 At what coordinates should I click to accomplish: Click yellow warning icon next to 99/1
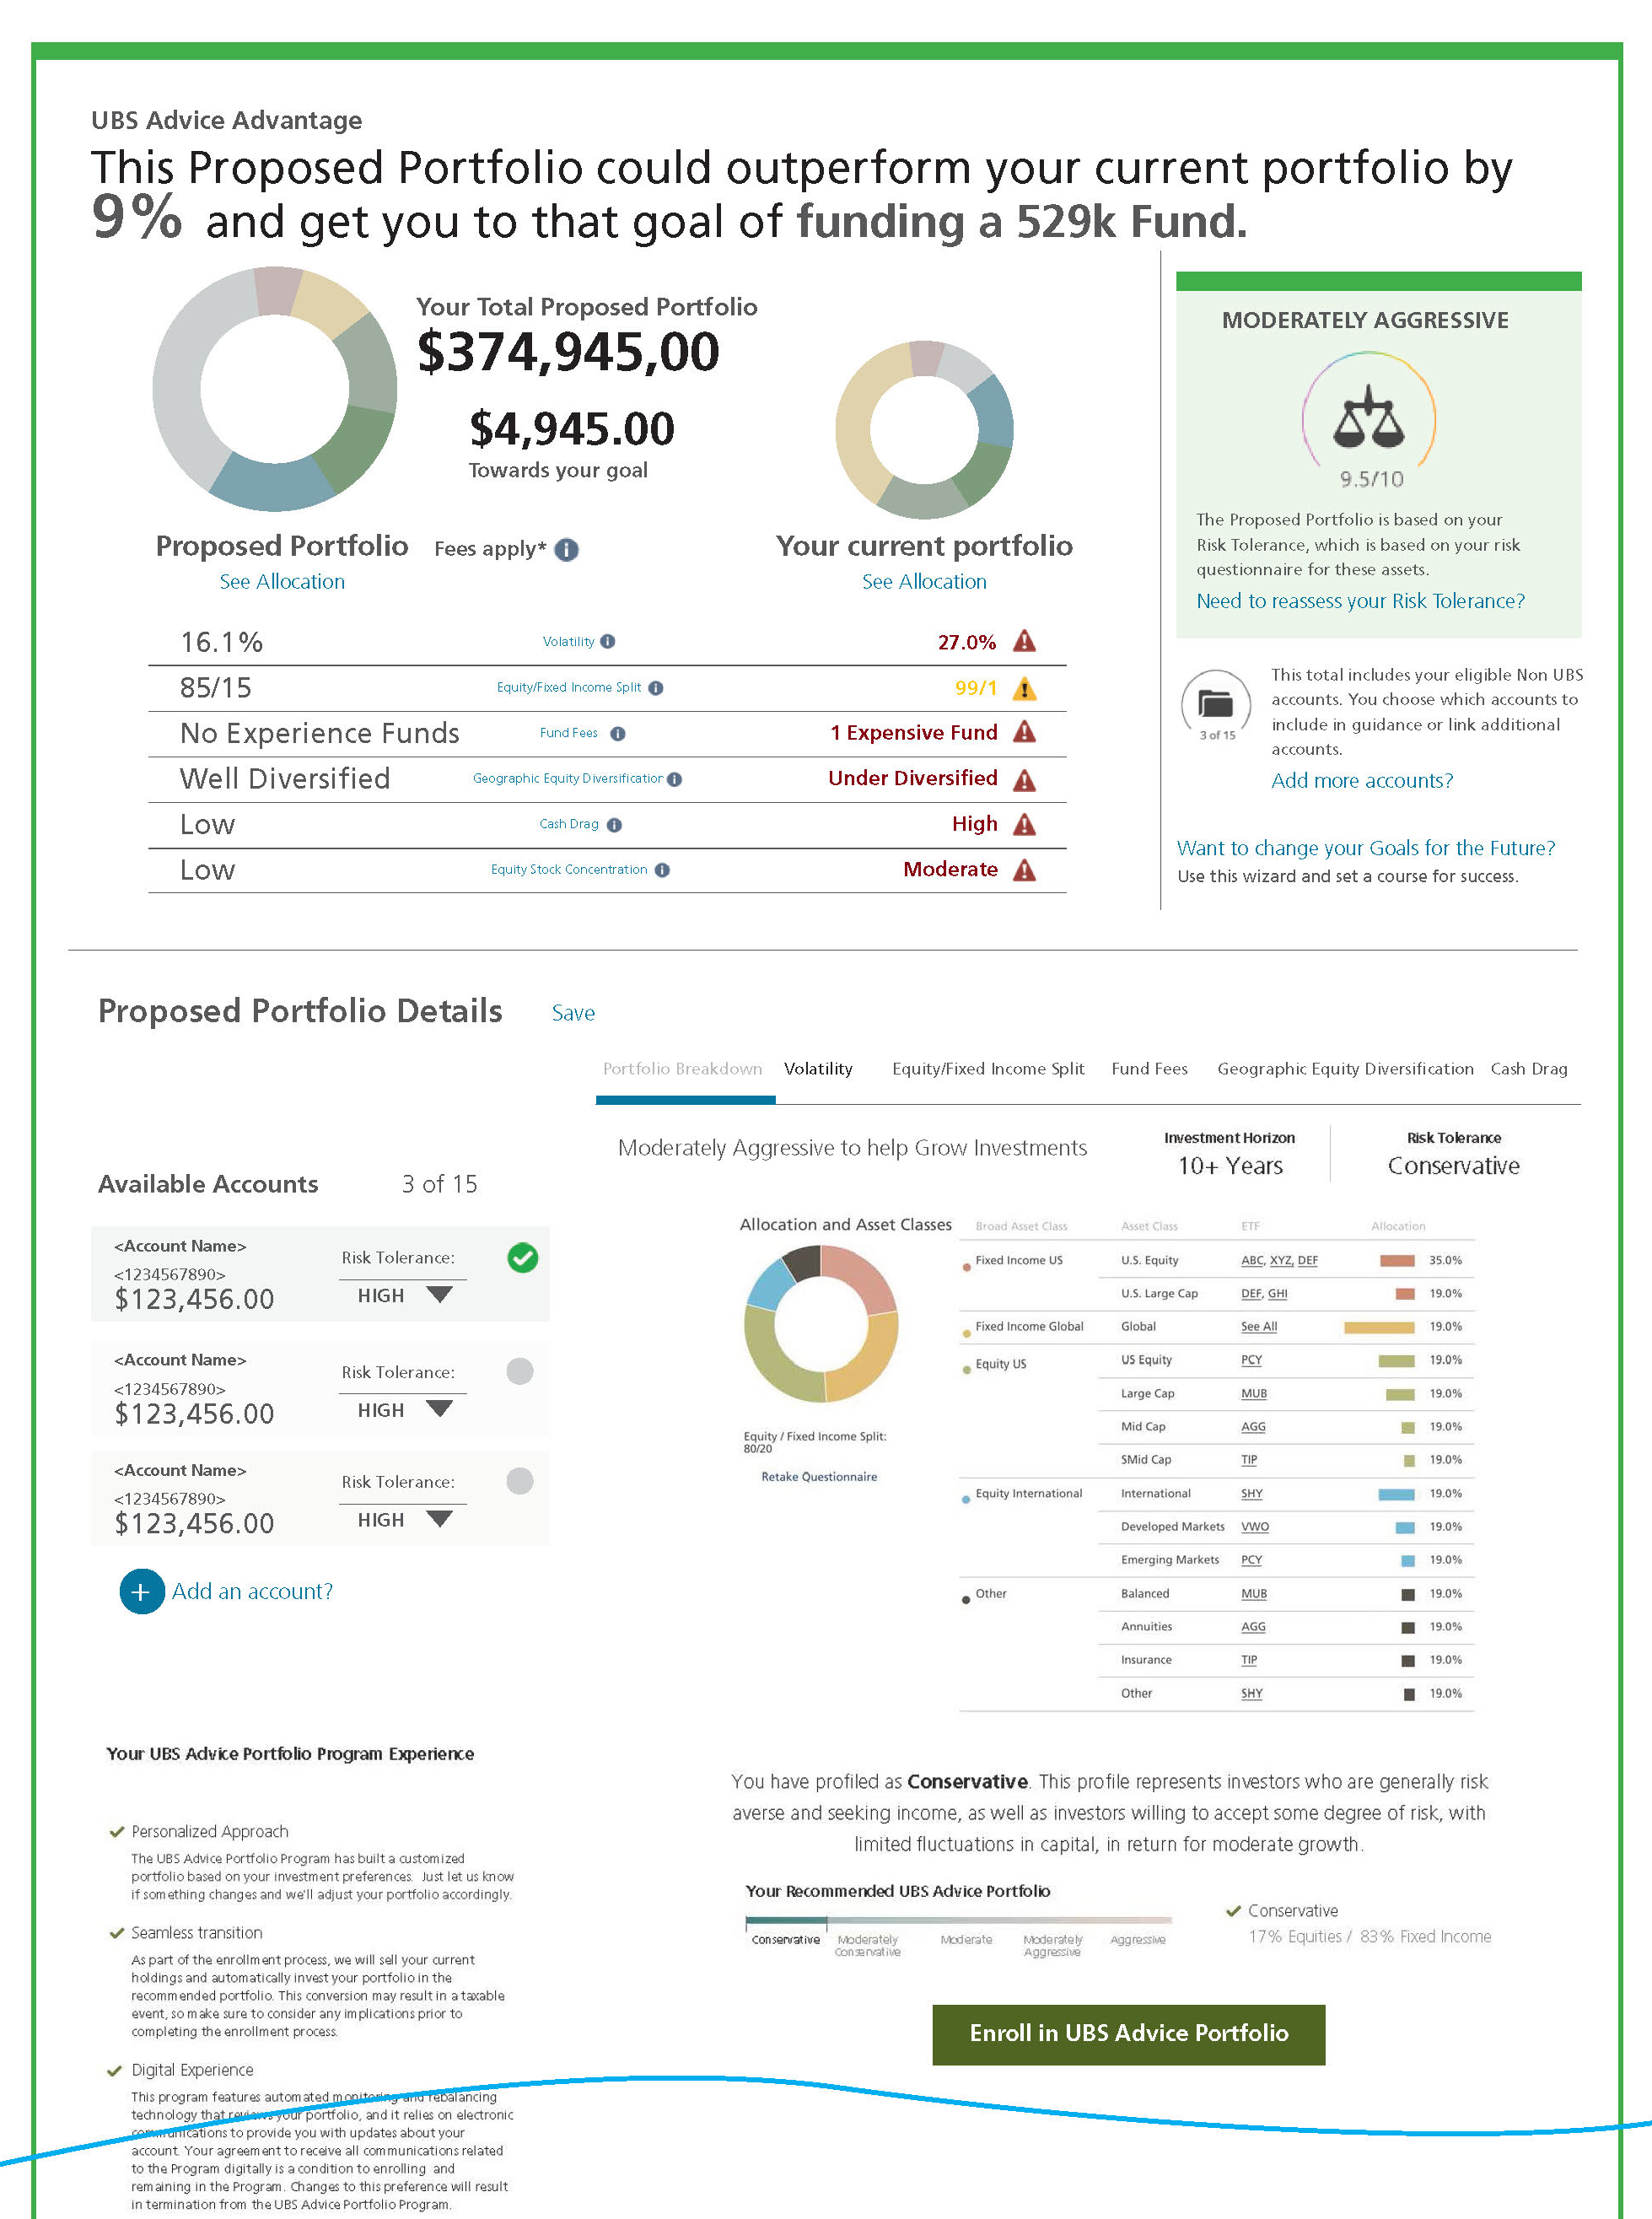click(1024, 689)
